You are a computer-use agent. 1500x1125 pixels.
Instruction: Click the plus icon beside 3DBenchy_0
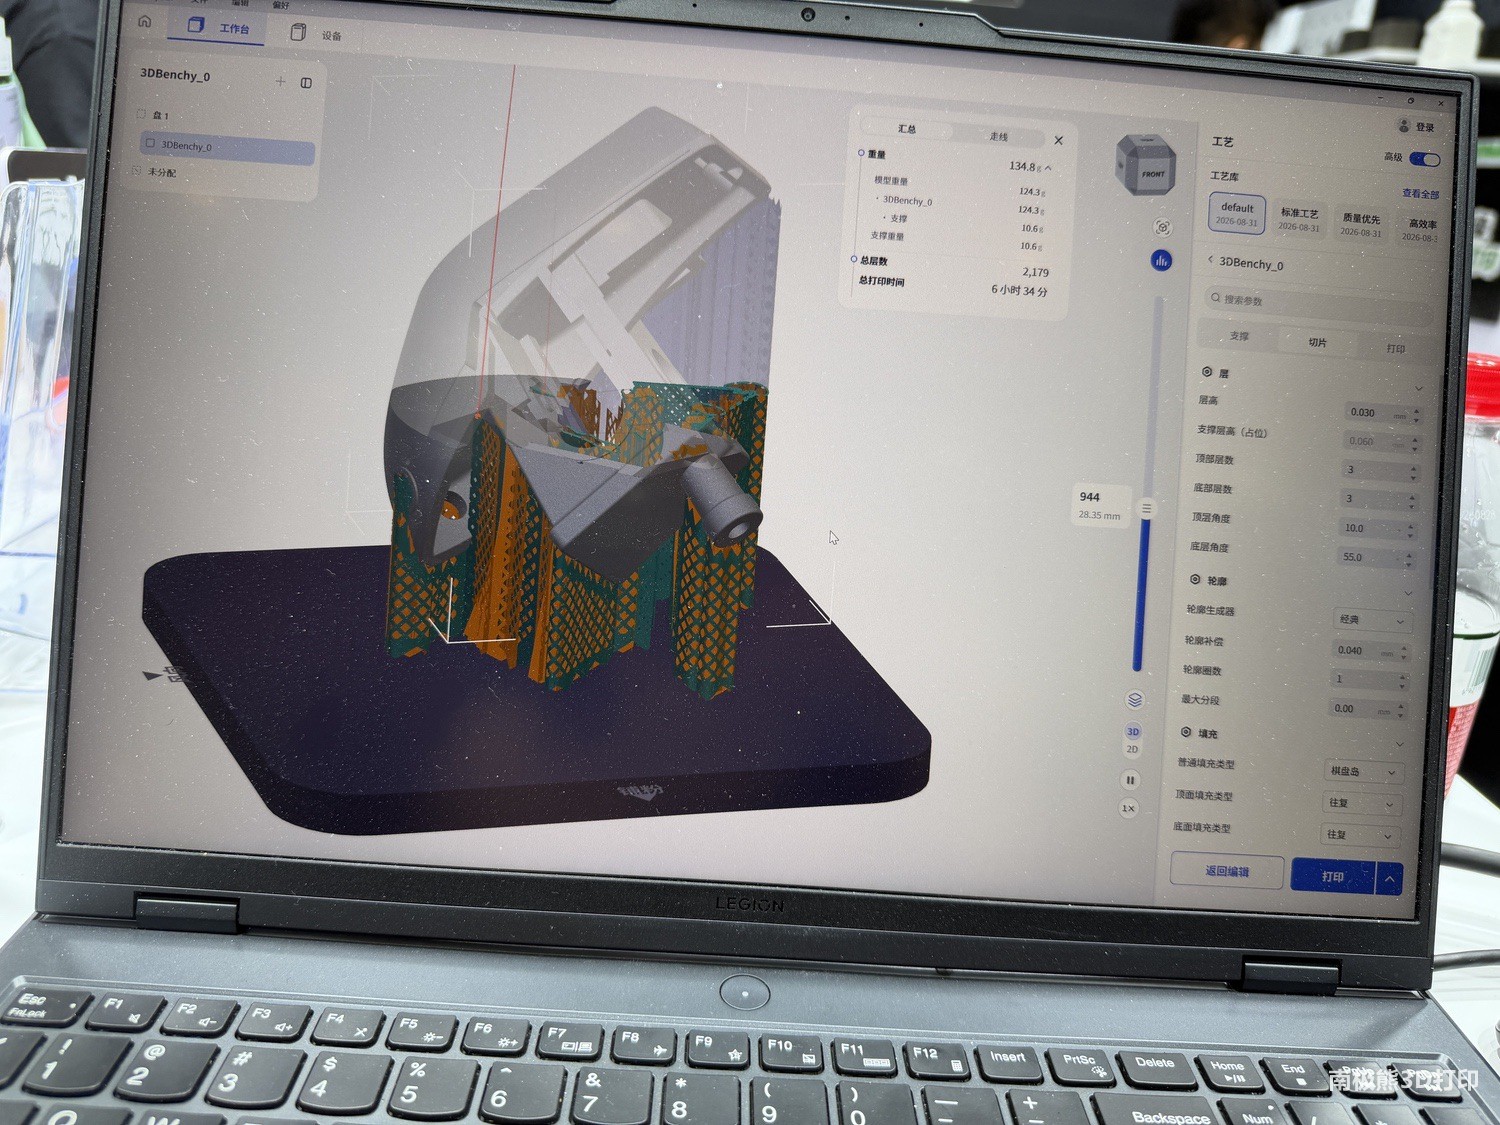point(280,81)
